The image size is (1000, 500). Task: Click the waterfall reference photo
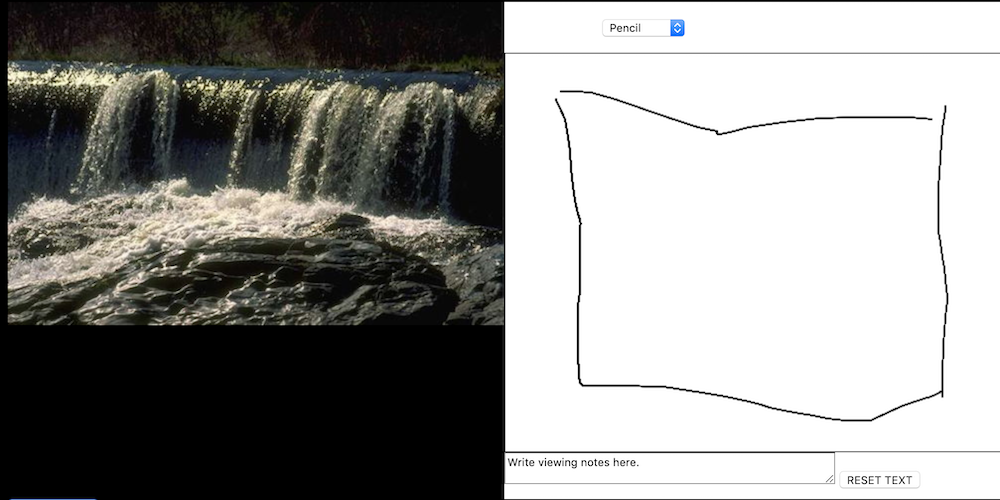[255, 163]
